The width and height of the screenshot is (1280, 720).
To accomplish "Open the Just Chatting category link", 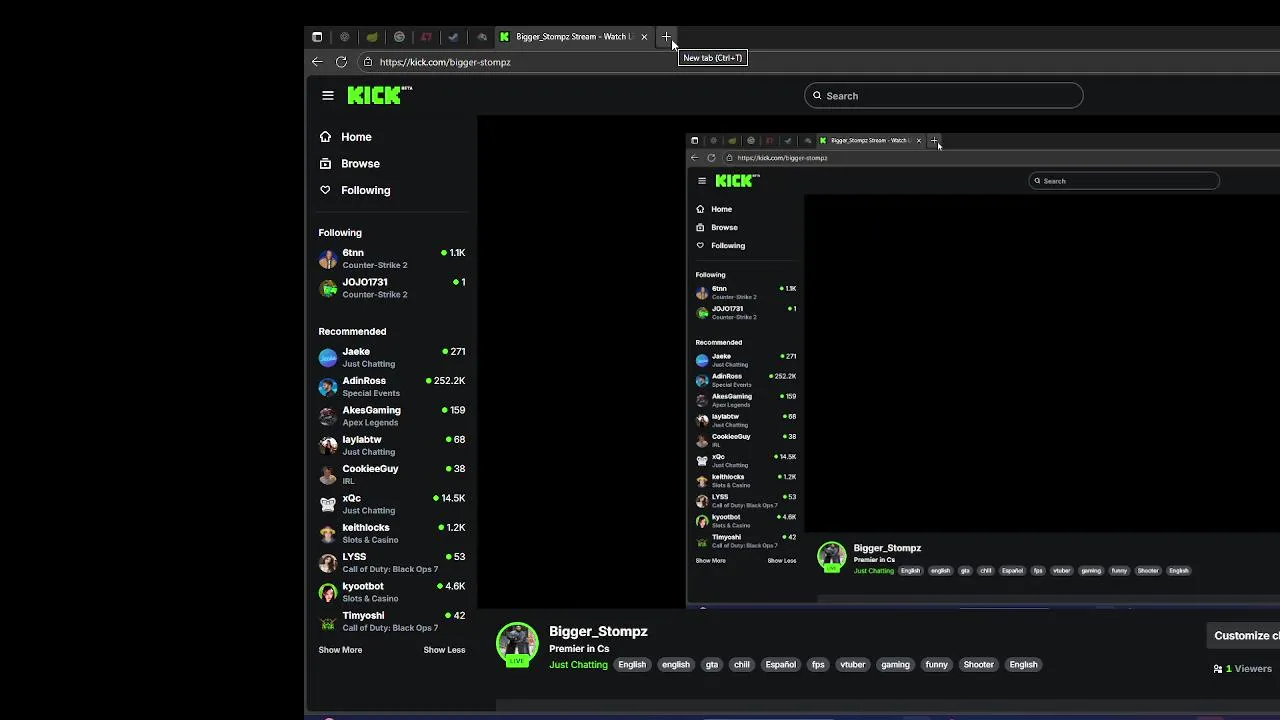I will pyautogui.click(x=578, y=665).
